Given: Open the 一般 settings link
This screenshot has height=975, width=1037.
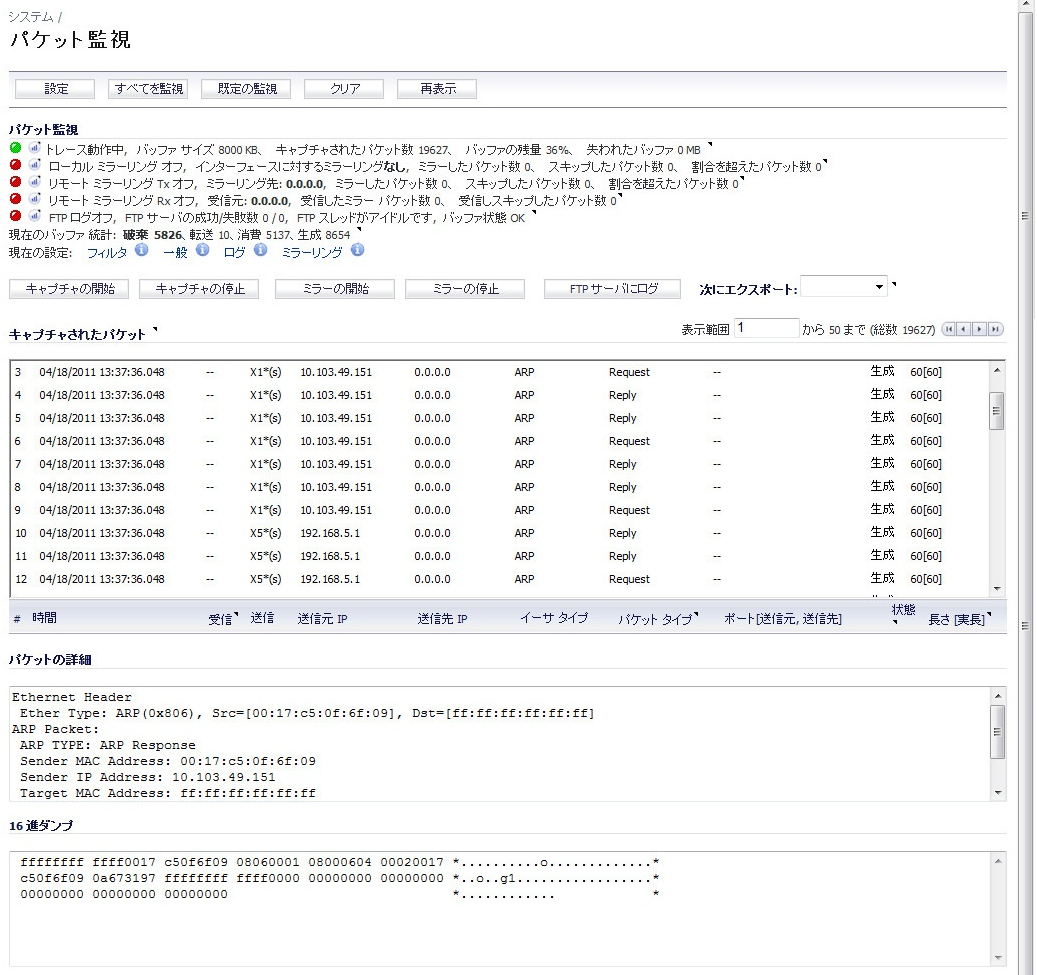Looking at the screenshot, I should pos(175,253).
